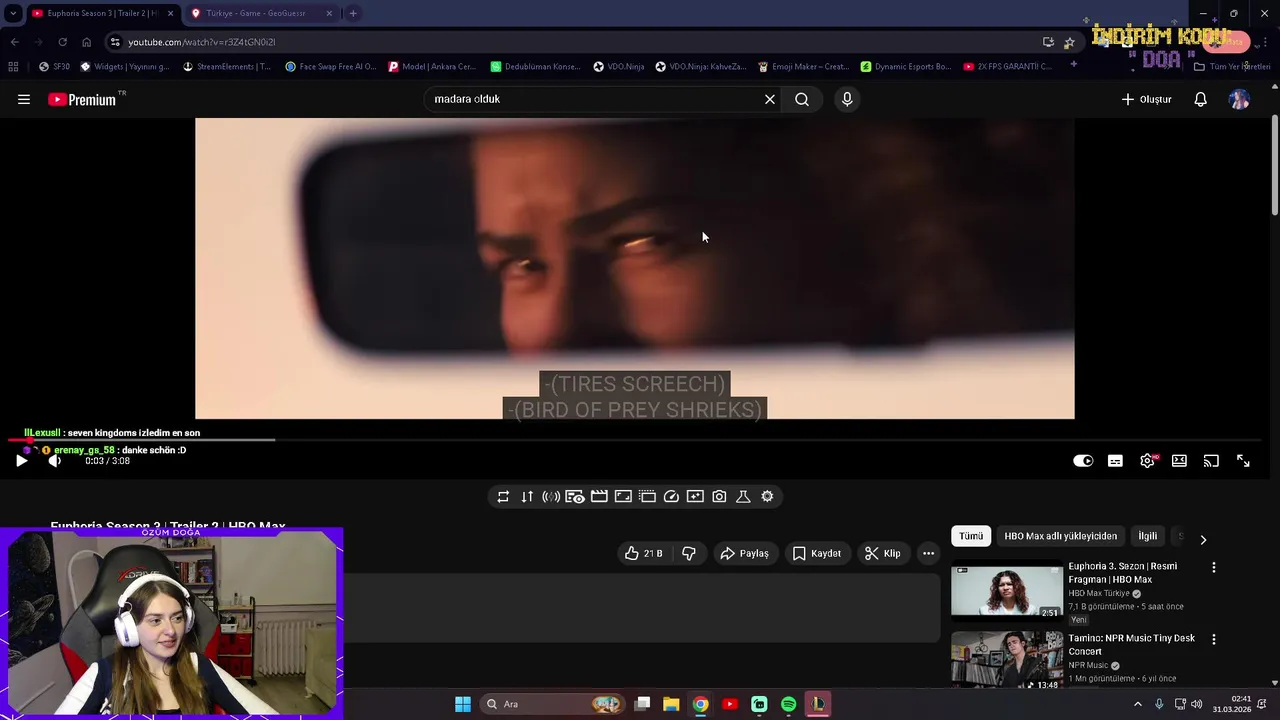Open Tamino NPR Music Tiny Desk thumbnail

coord(1007,659)
